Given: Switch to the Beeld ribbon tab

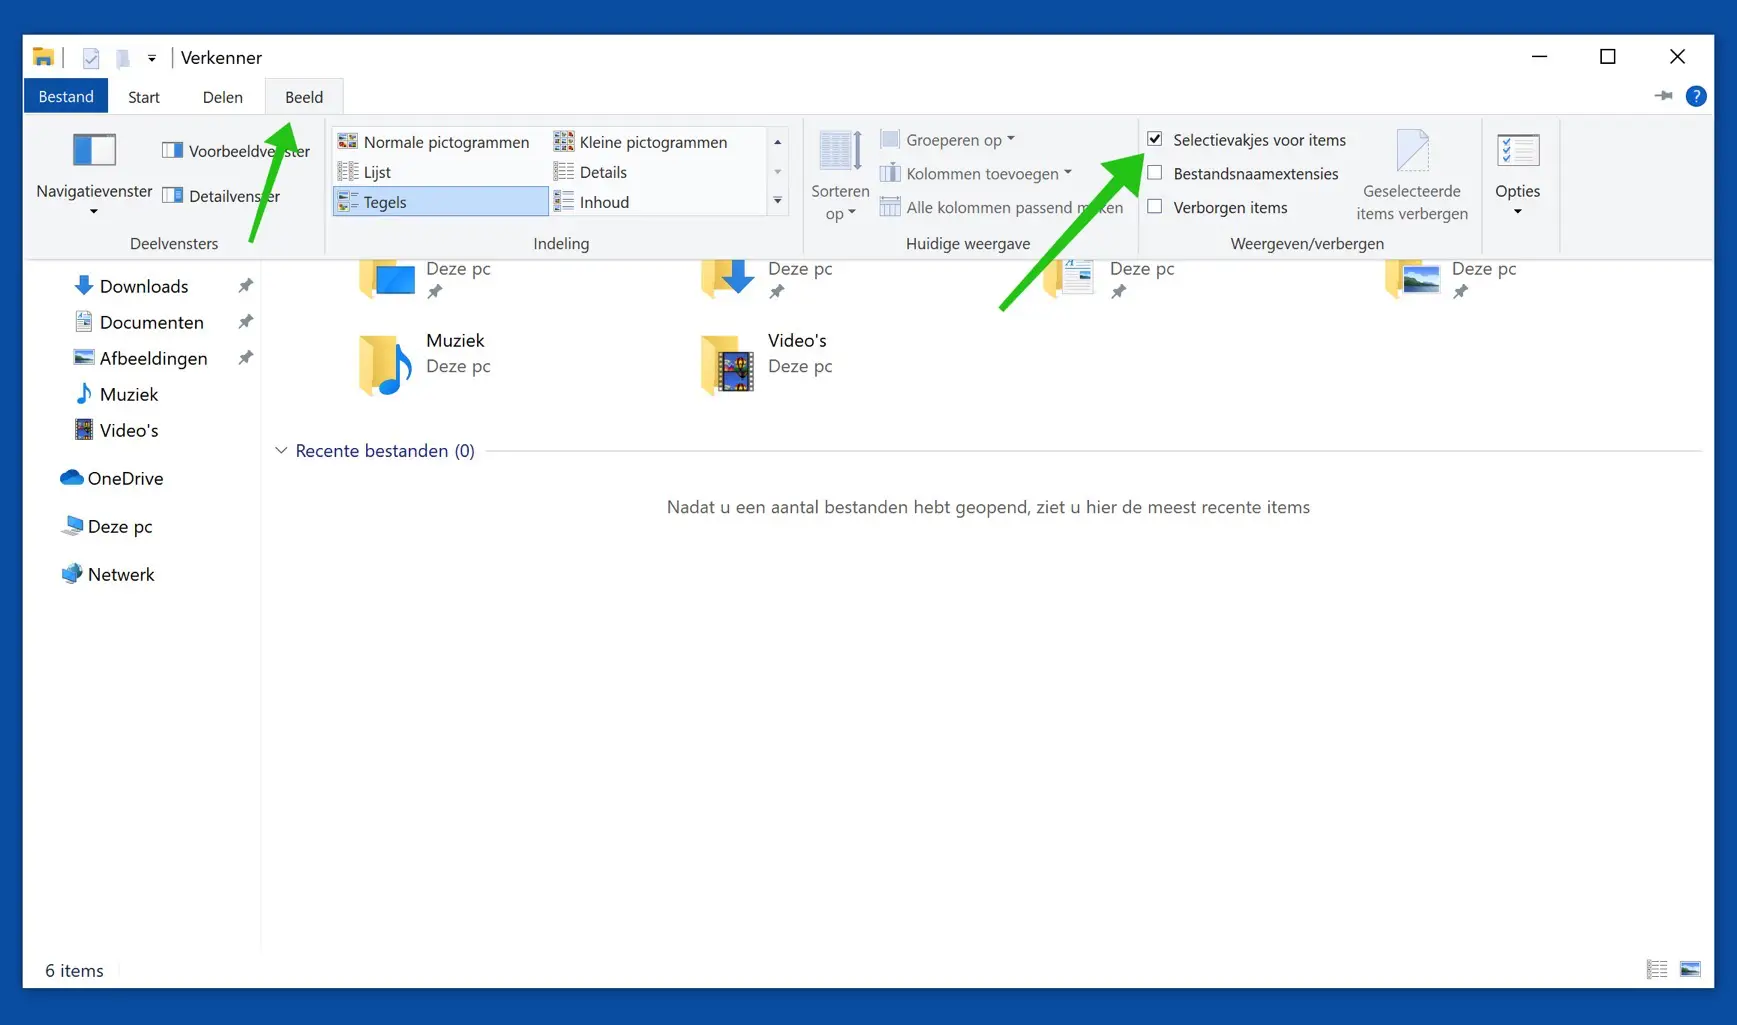Looking at the screenshot, I should click(304, 97).
